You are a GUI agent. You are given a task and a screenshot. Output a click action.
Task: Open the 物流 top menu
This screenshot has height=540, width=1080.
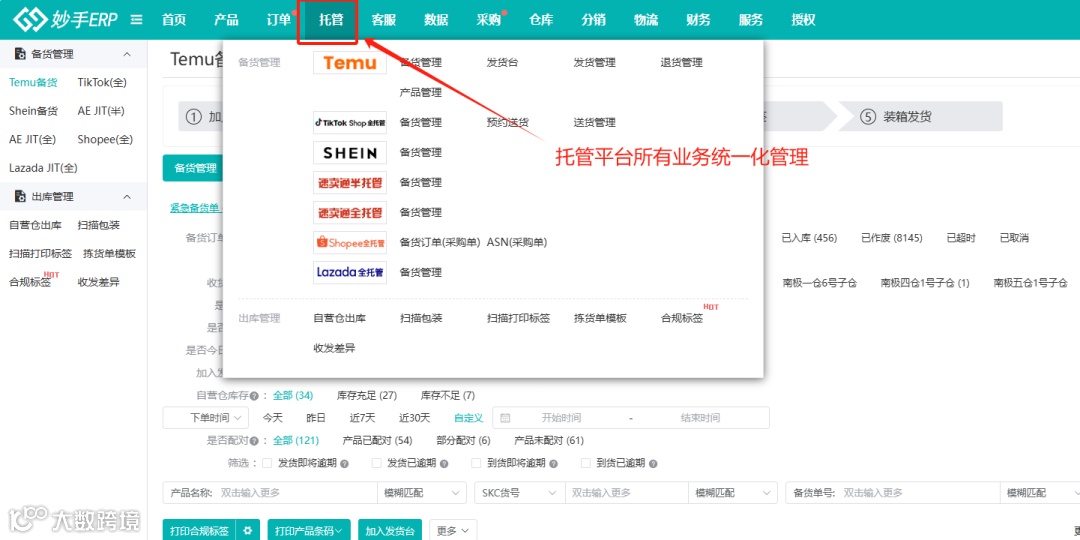pyautogui.click(x=645, y=20)
